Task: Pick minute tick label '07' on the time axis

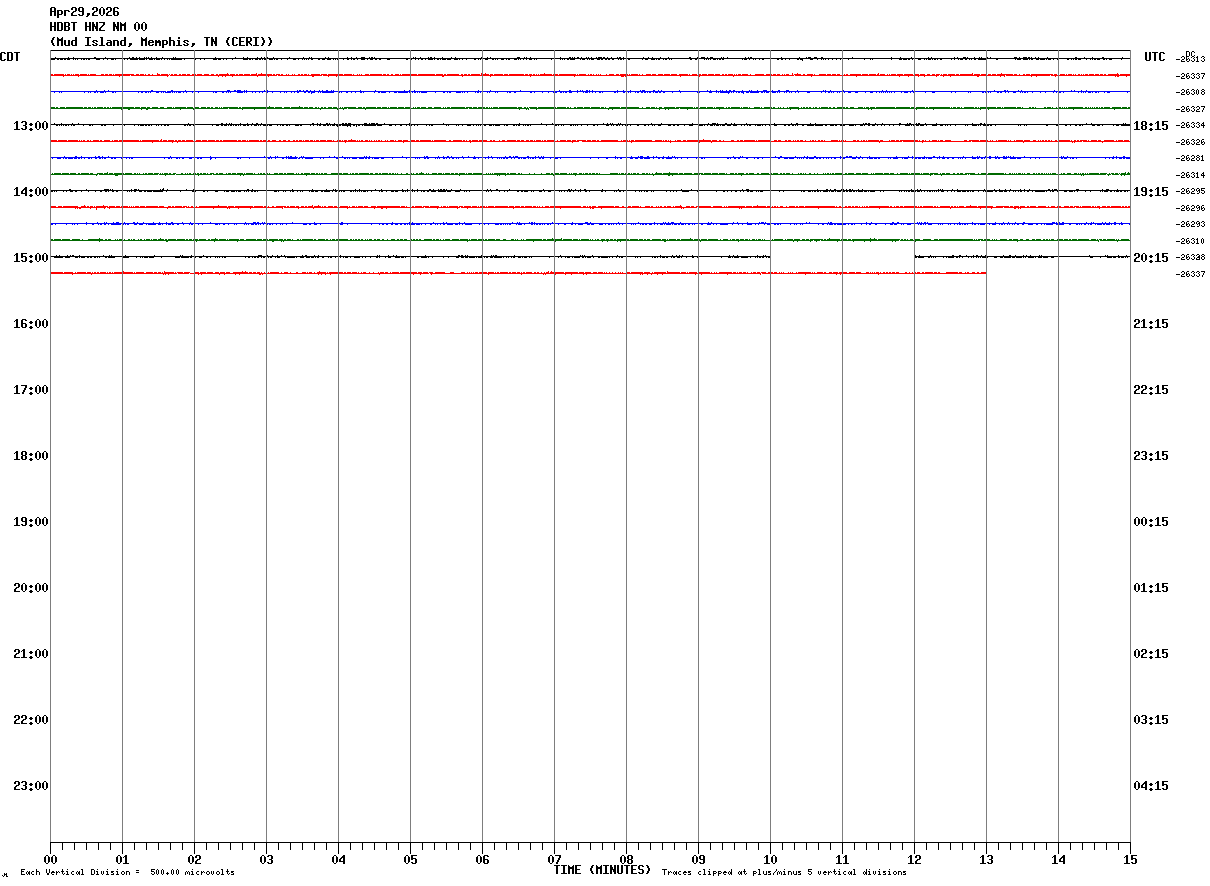Action: [x=554, y=860]
